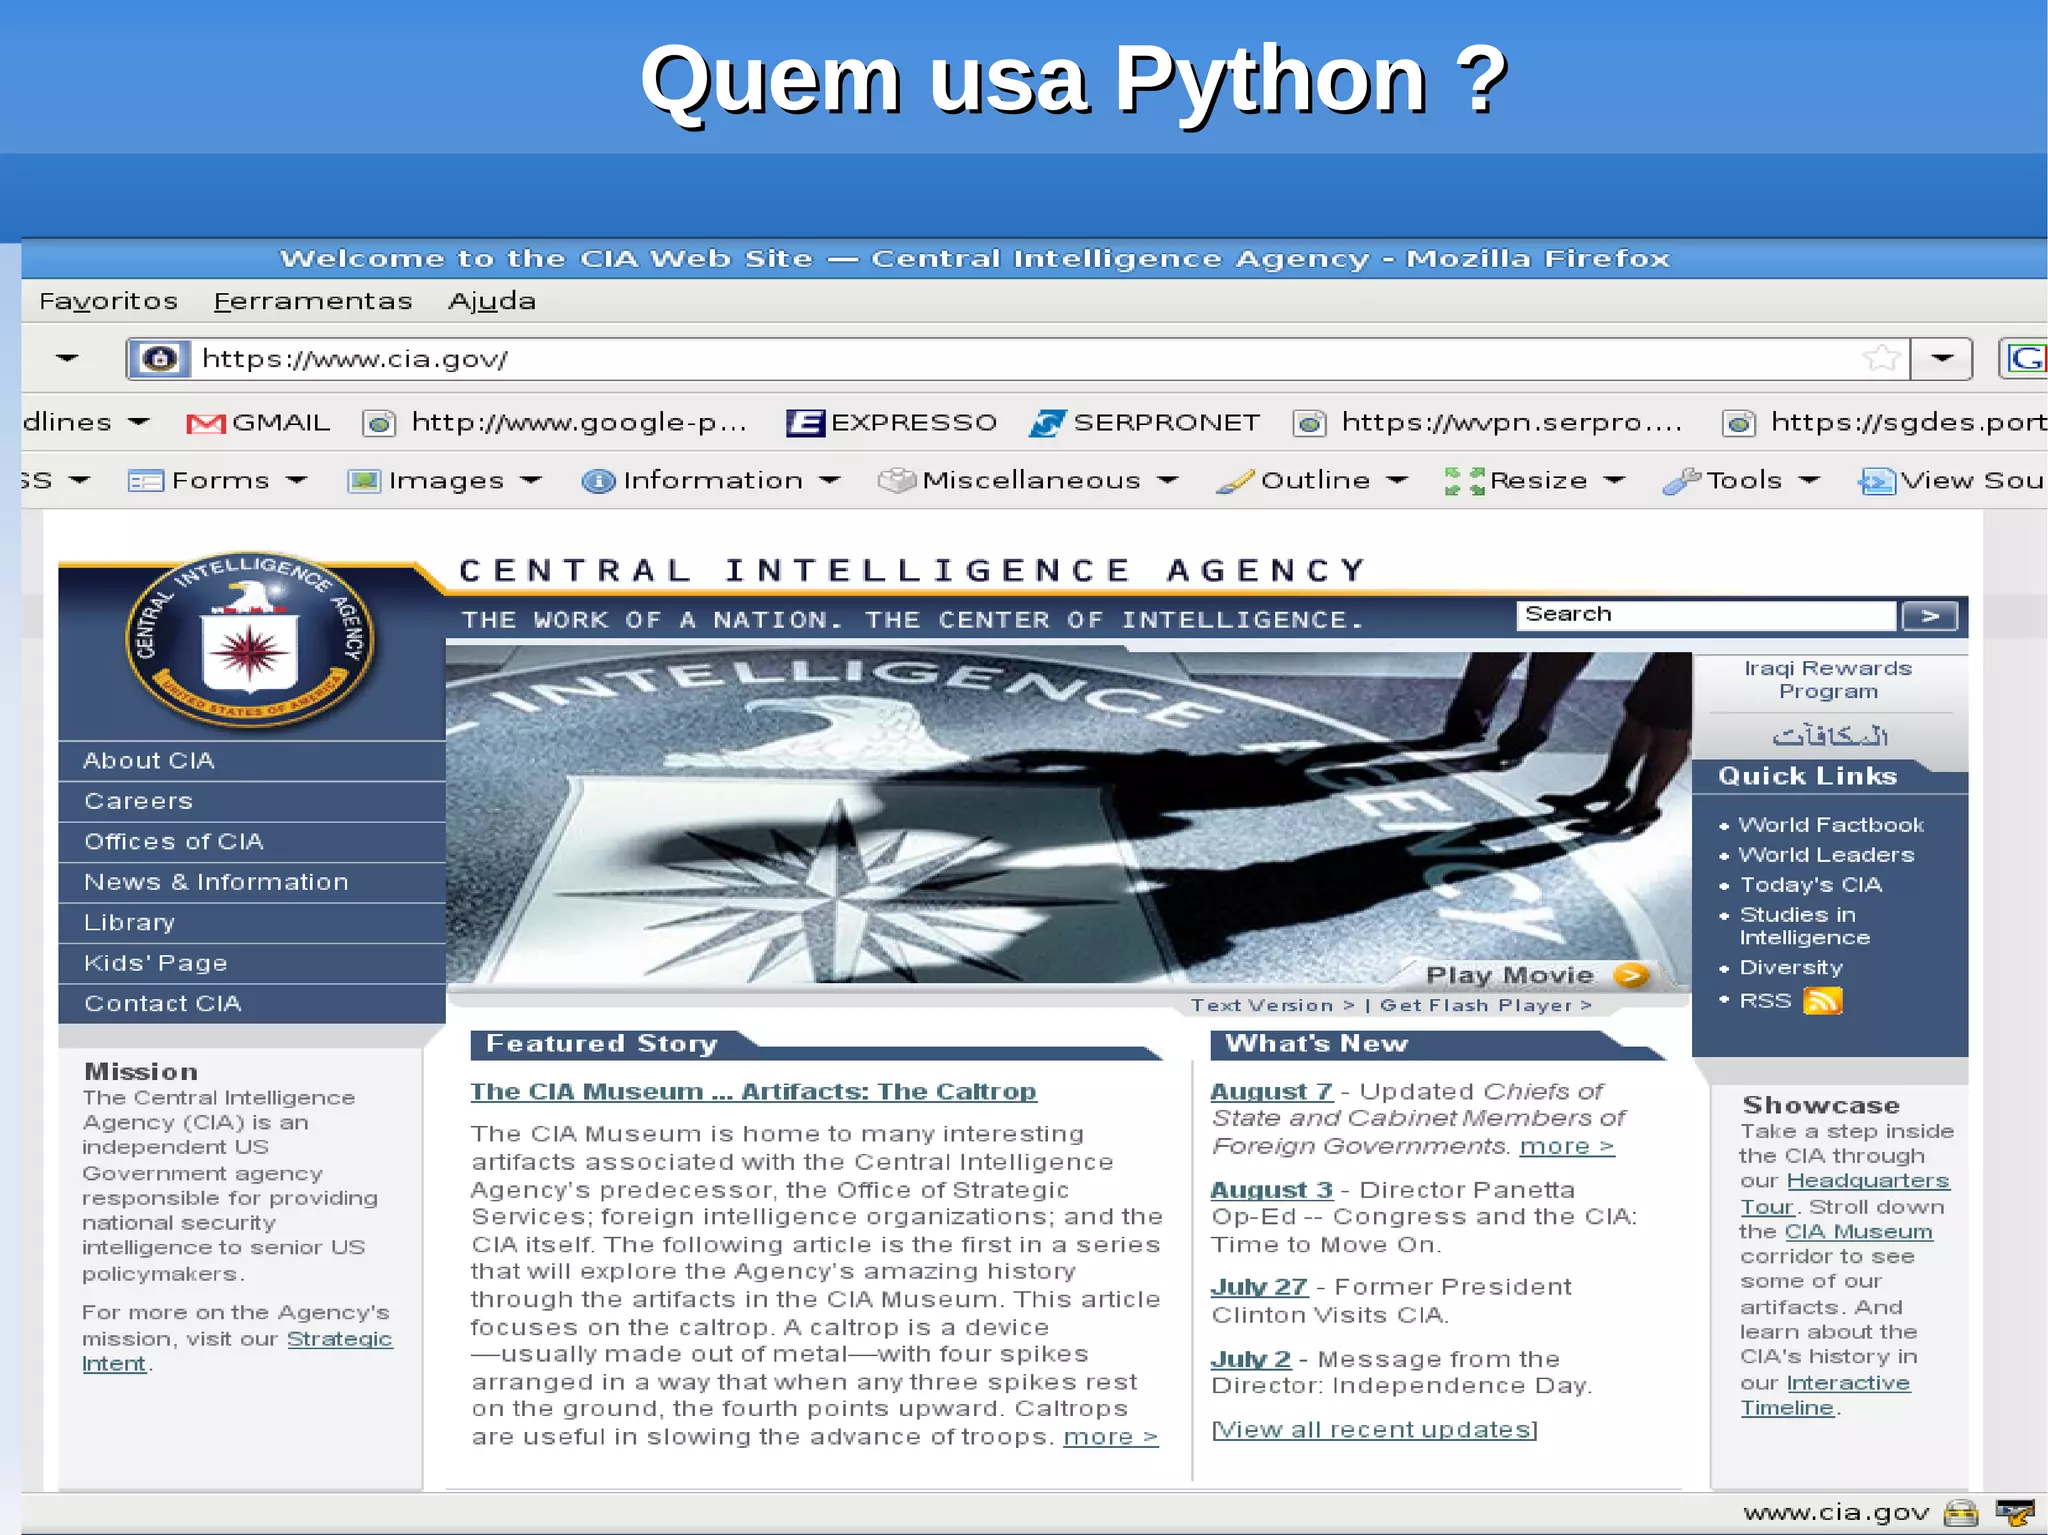Image resolution: width=2048 pixels, height=1535 pixels.
Task: Click the intelligence seal movie banner
Action: pyautogui.click(x=1068, y=817)
